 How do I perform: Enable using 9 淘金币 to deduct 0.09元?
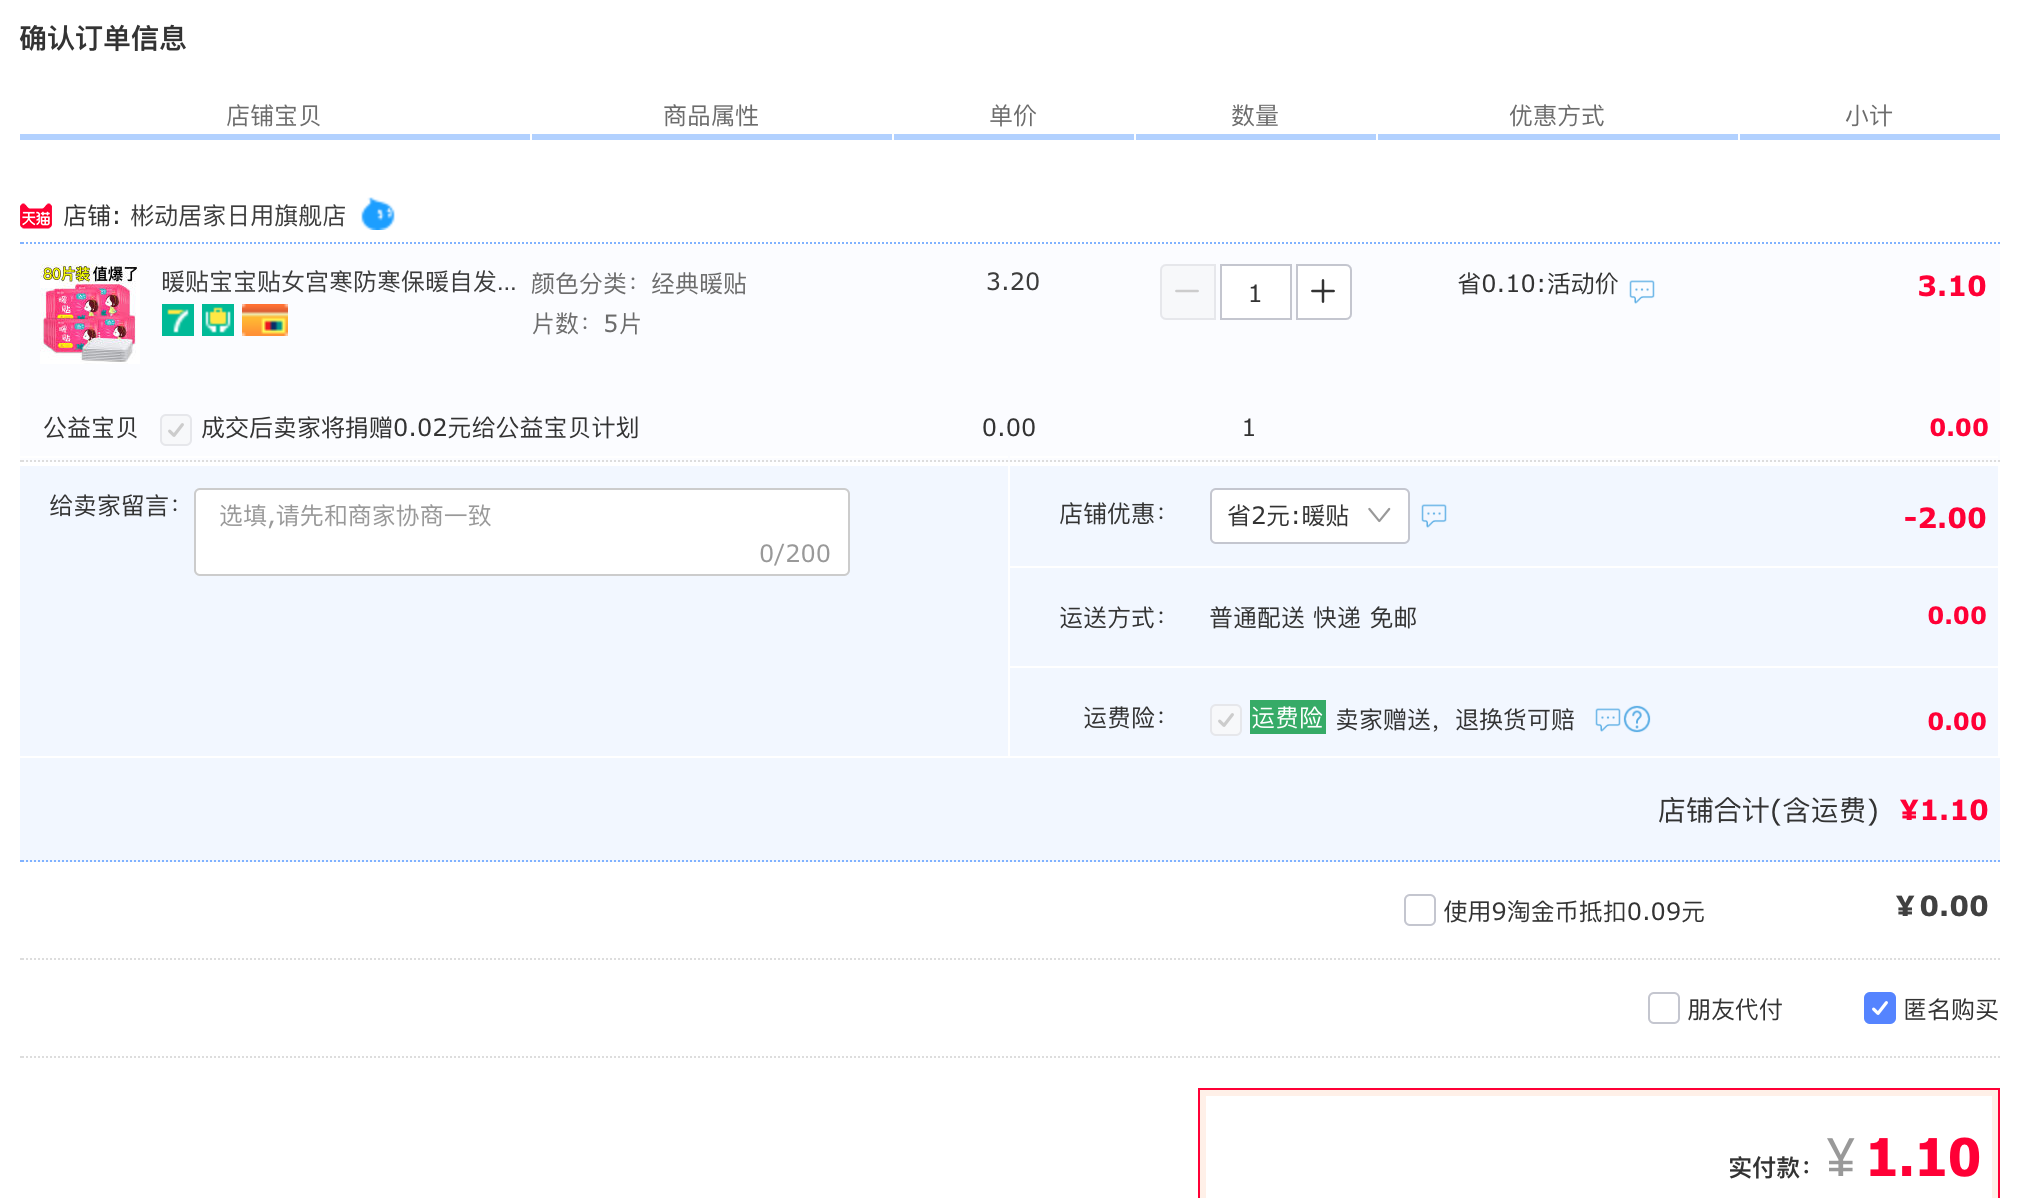1420,910
